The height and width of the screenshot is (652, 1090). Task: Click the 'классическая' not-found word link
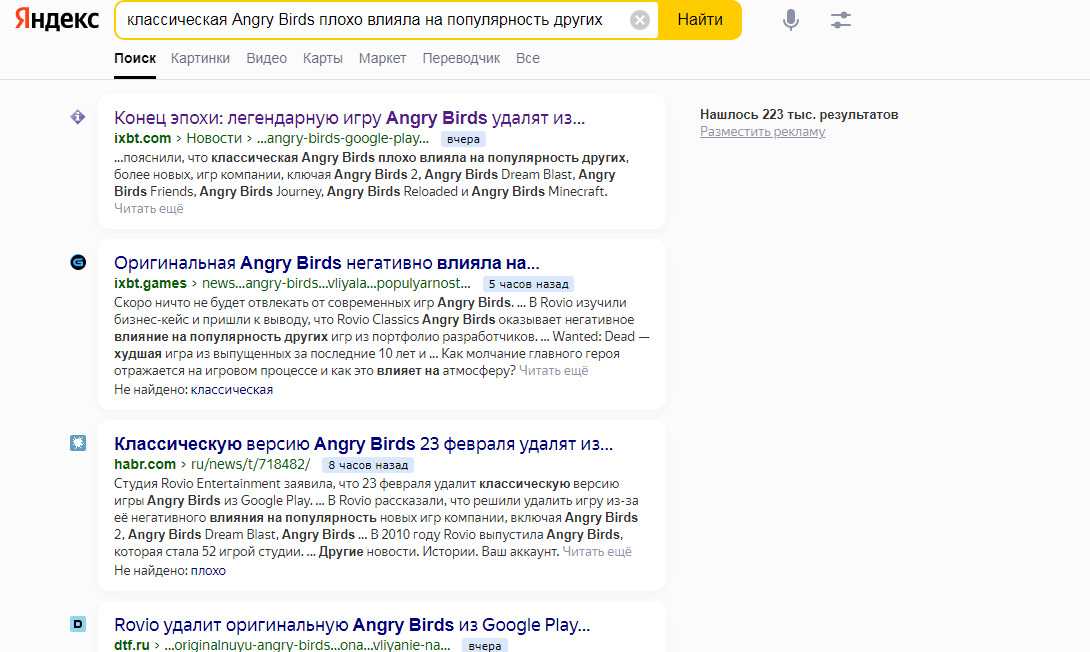click(x=231, y=390)
